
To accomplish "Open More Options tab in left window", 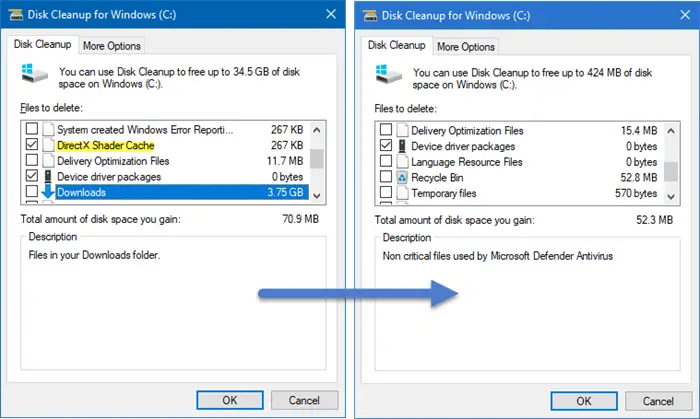I will point(112,46).
